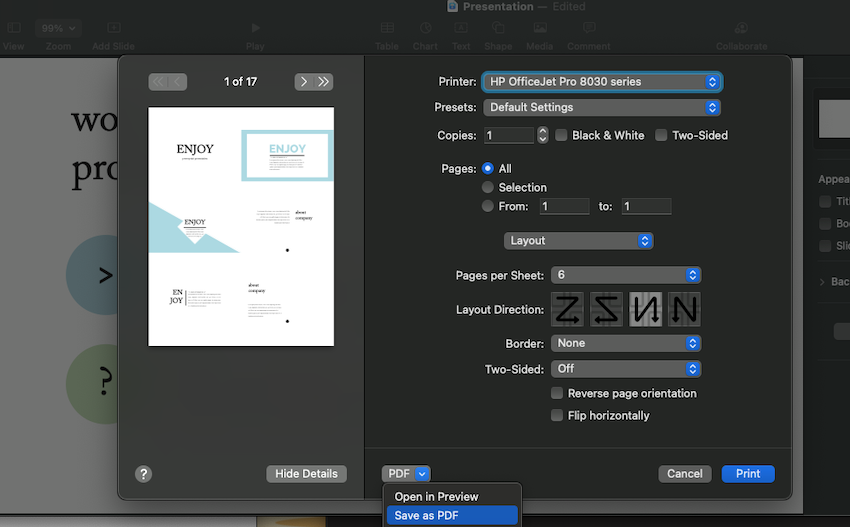This screenshot has height=527, width=850.
Task: Click the Copies number field
Action: pyautogui.click(x=509, y=135)
